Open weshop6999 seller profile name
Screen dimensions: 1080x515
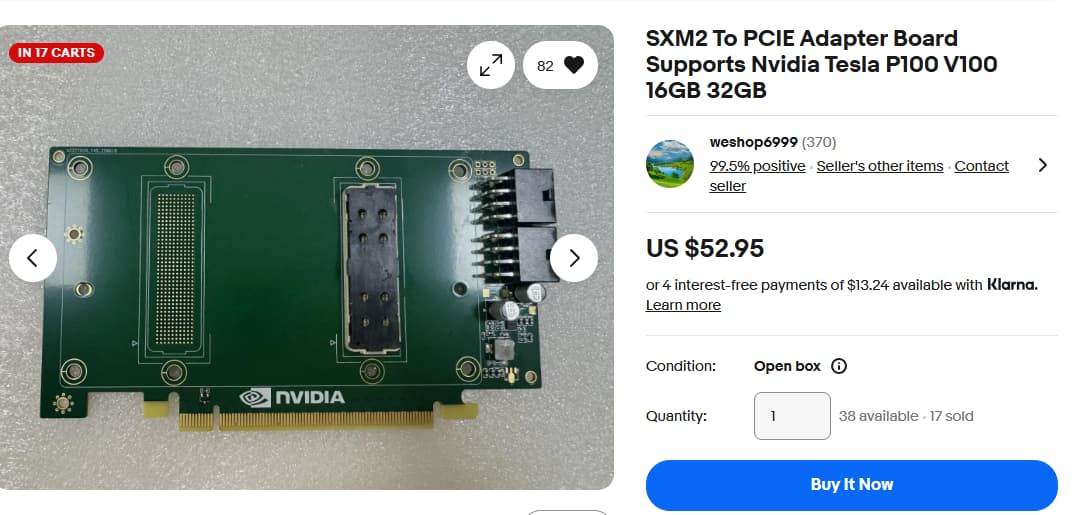pos(754,143)
